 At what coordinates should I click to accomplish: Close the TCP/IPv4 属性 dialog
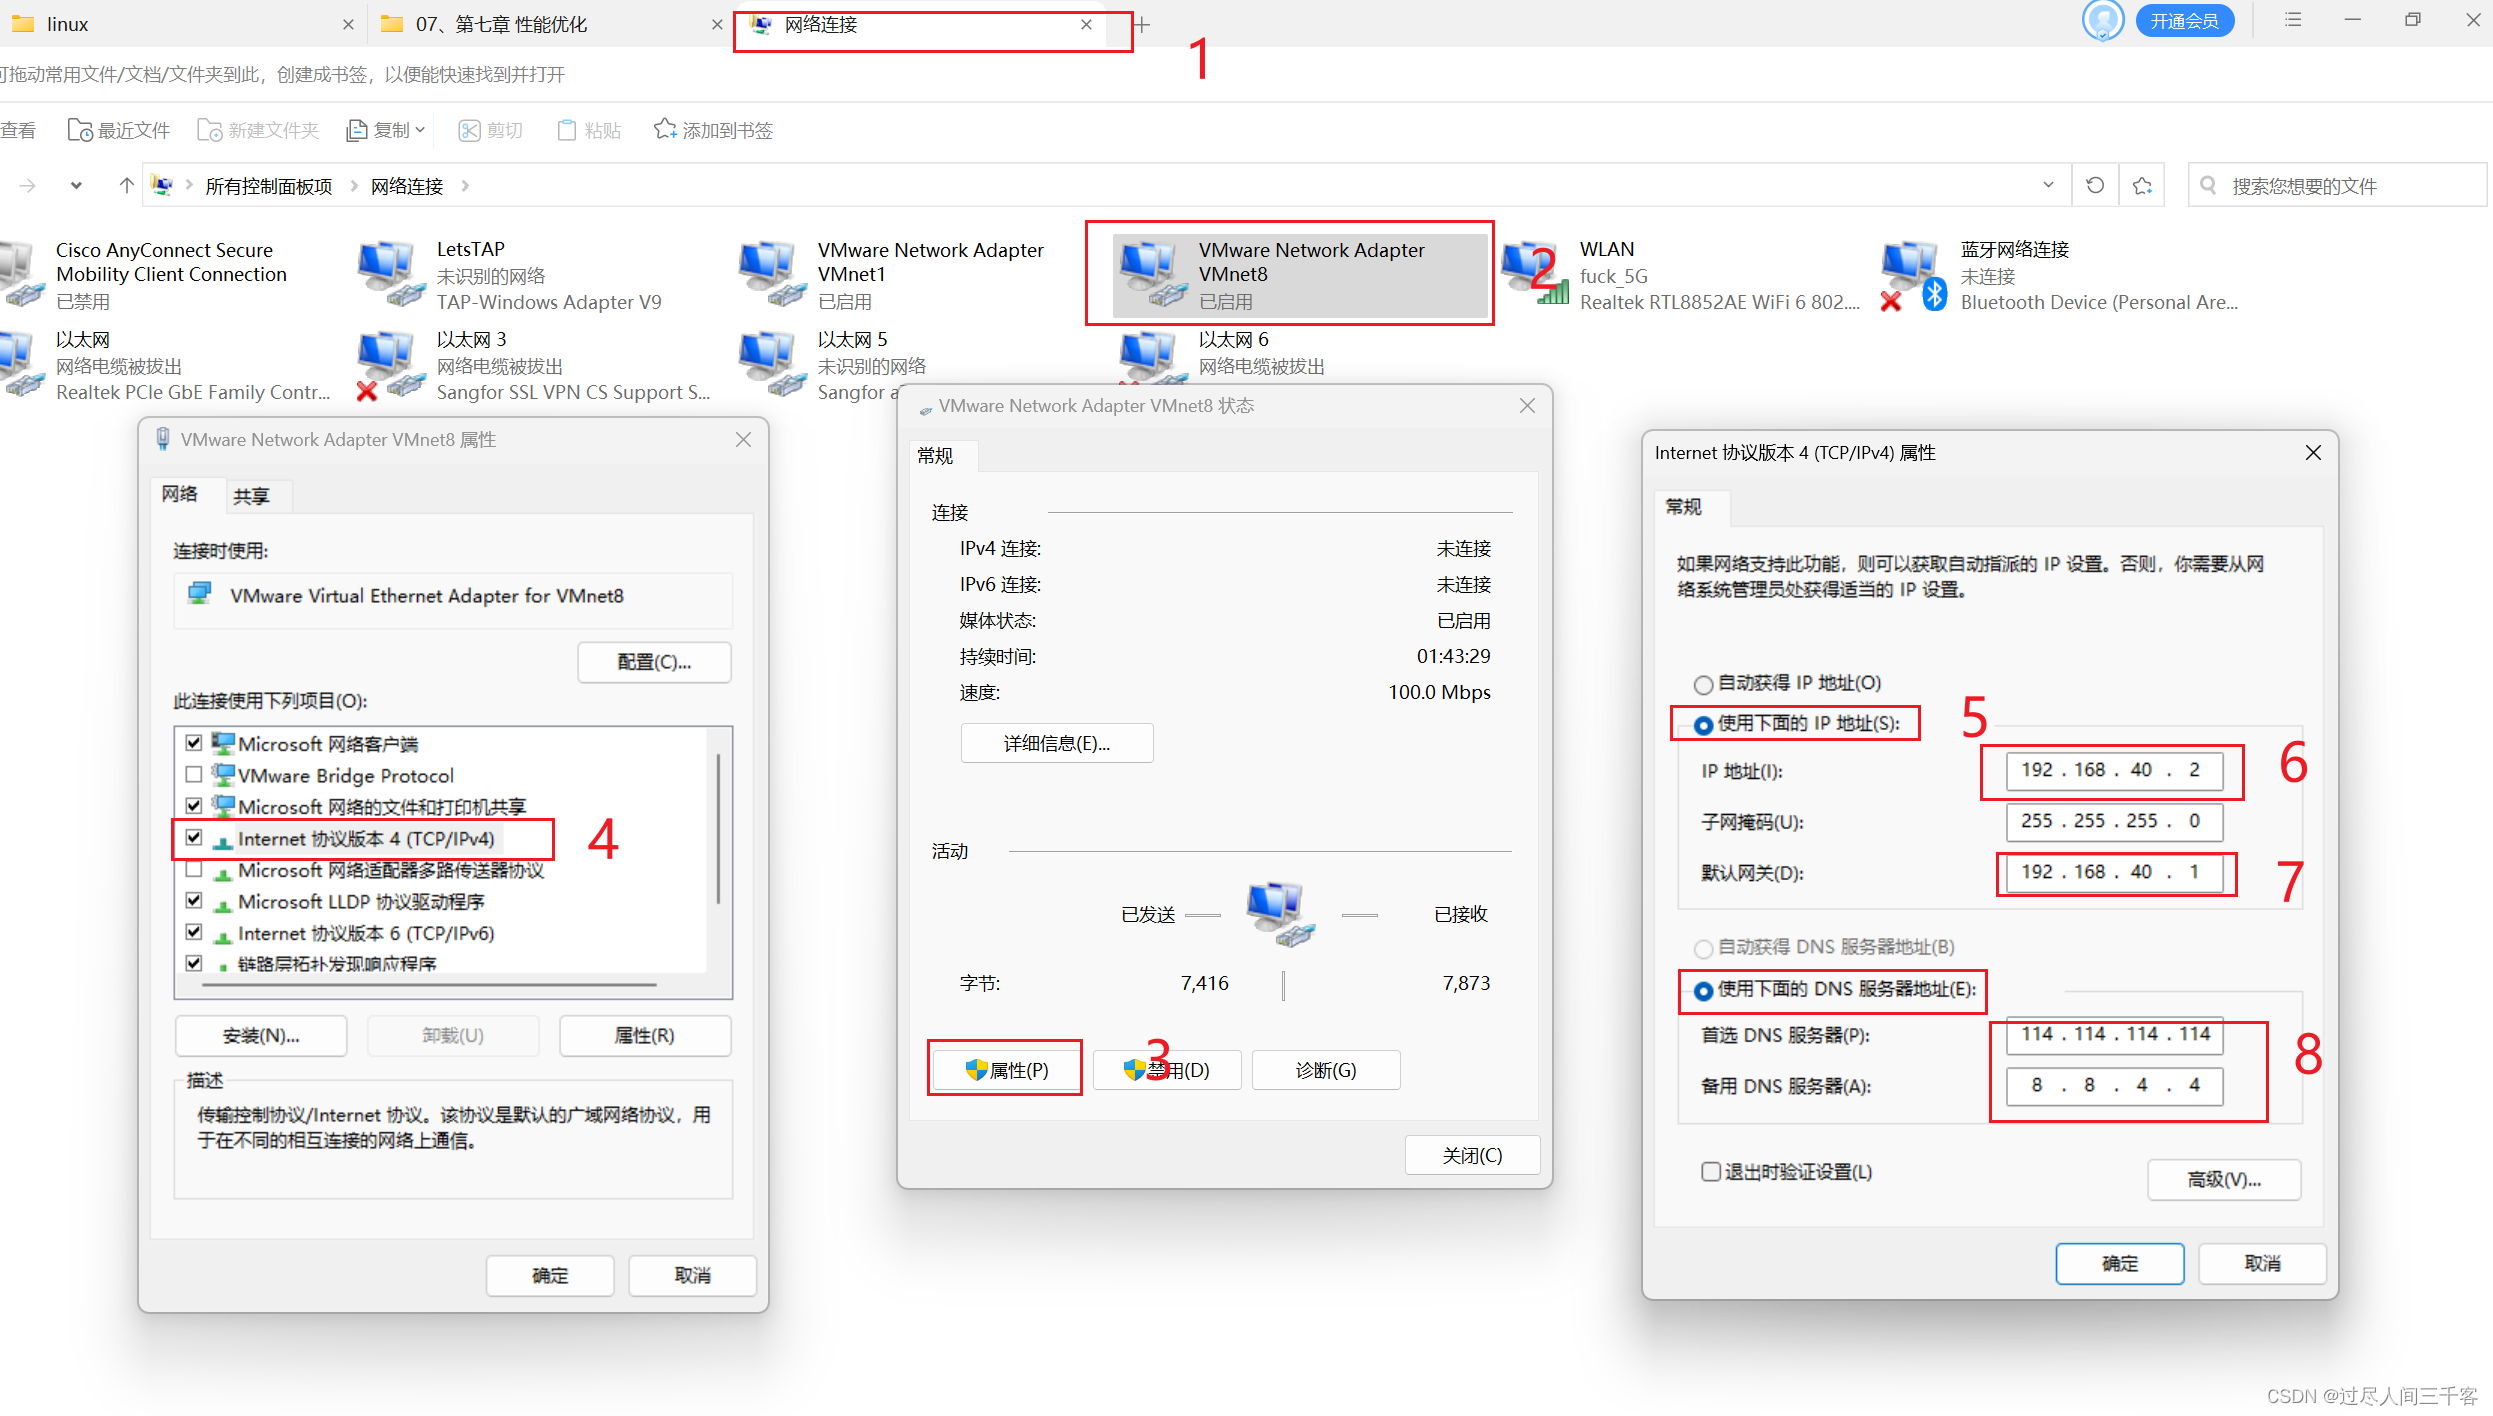point(2313,453)
